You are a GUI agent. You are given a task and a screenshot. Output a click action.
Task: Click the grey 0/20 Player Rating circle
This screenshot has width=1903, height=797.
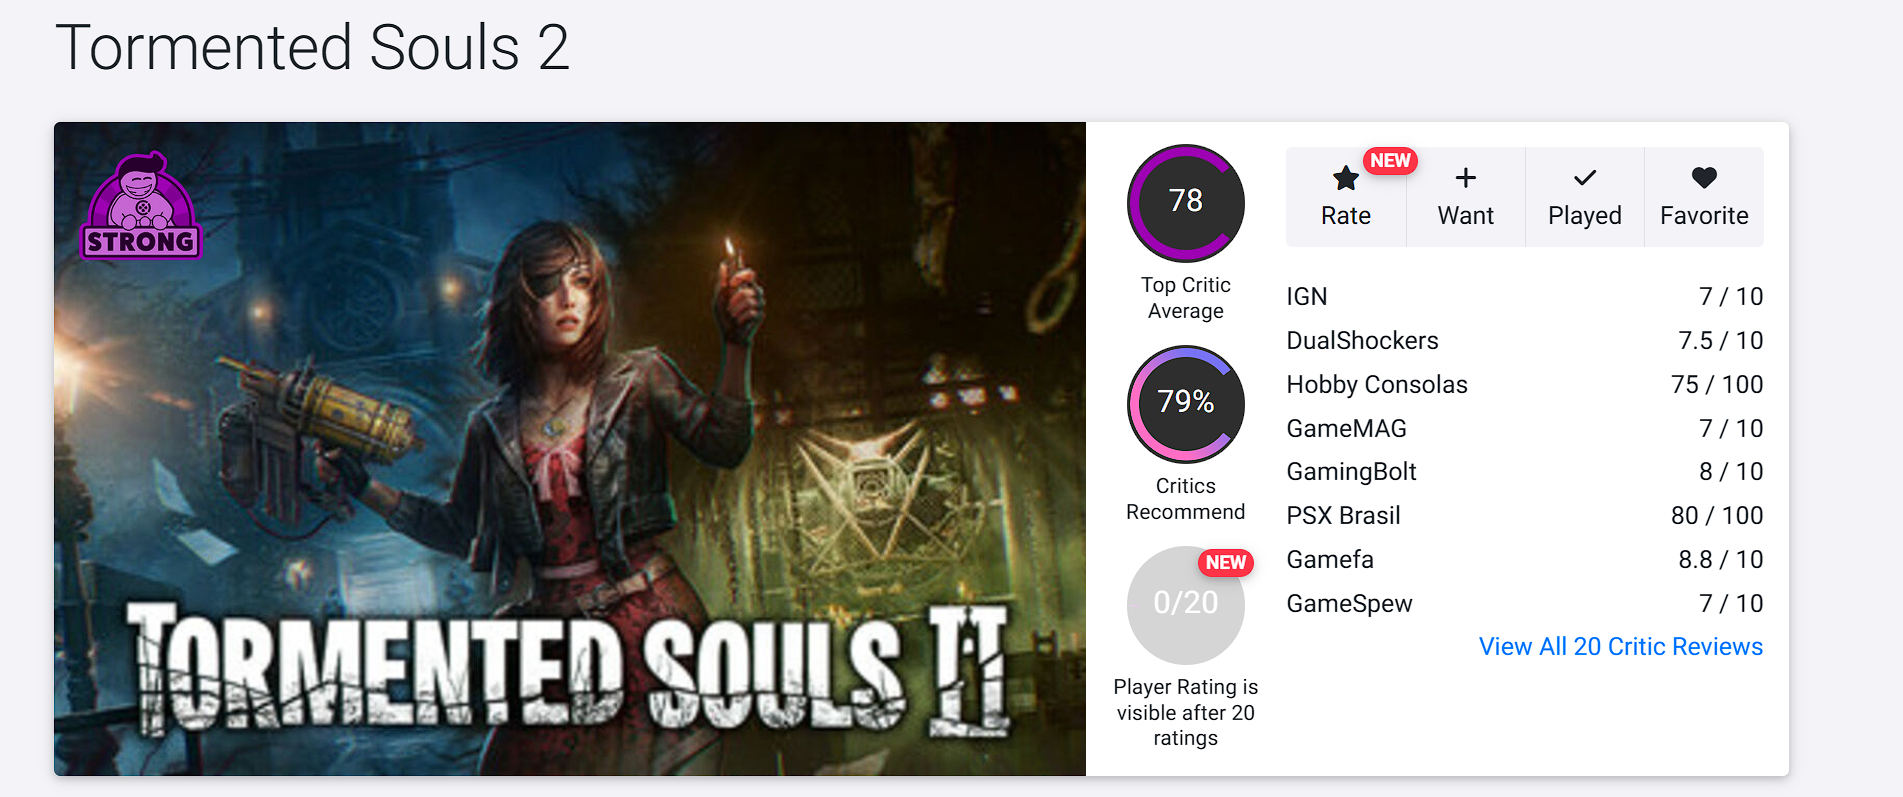[x=1185, y=604]
